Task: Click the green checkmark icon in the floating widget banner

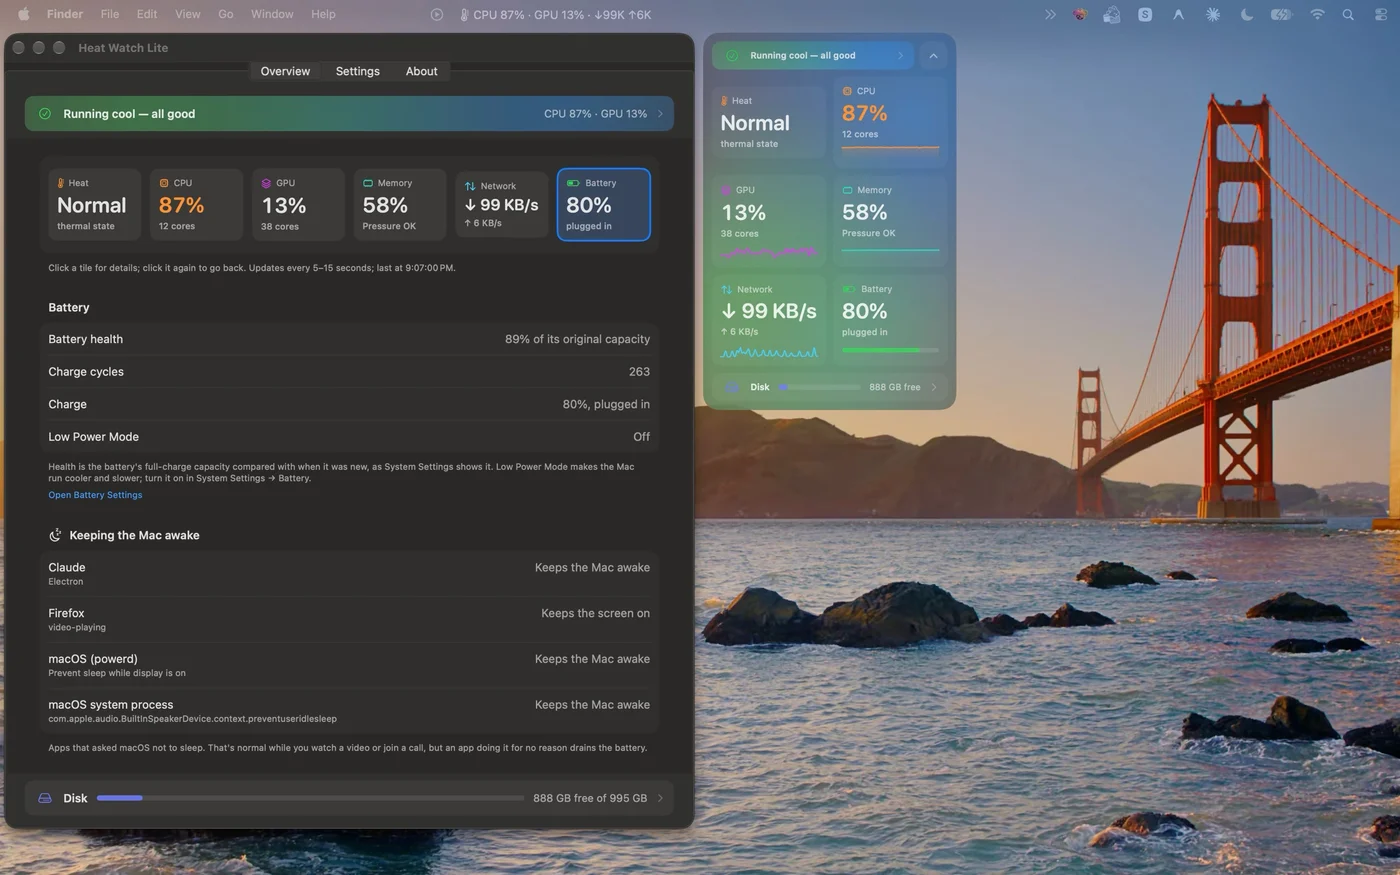Action: pos(731,56)
